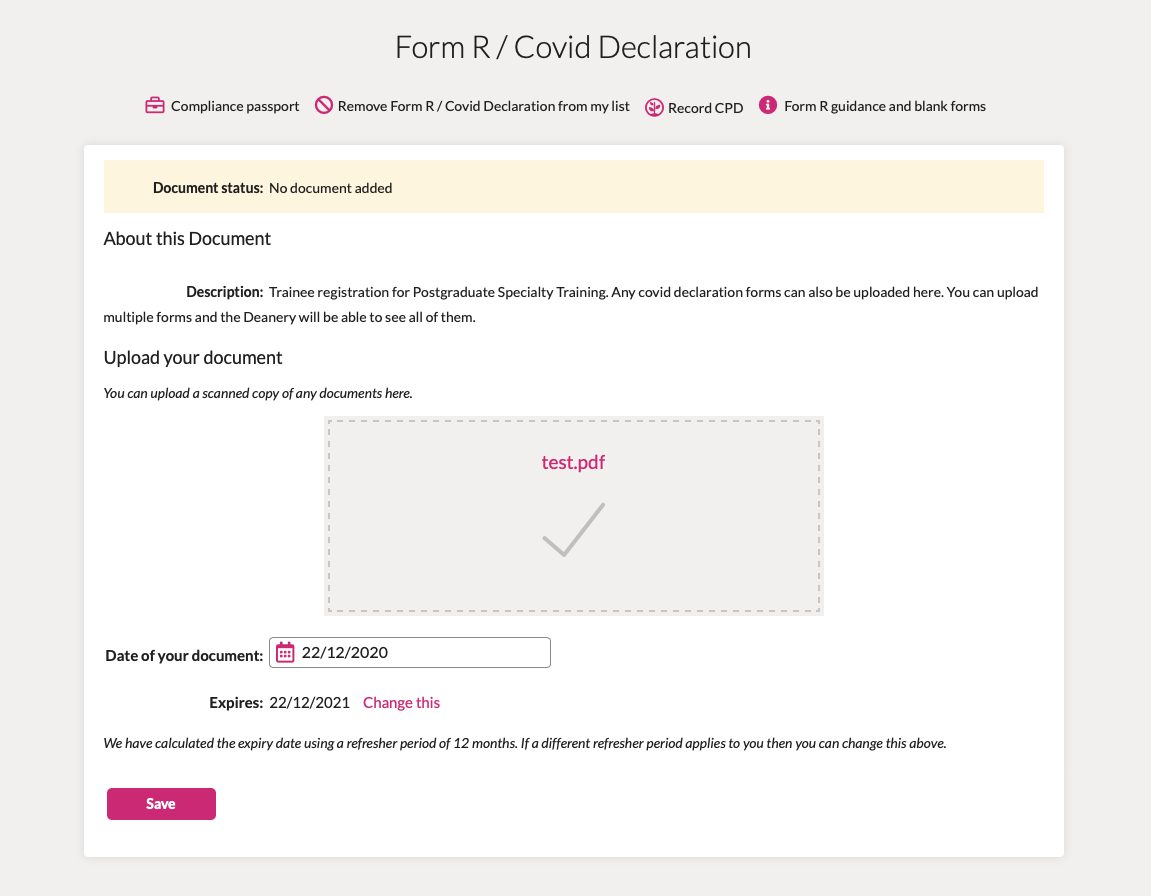The image size is (1151, 896).
Task: Click the Change this expiry link
Action: pos(402,703)
